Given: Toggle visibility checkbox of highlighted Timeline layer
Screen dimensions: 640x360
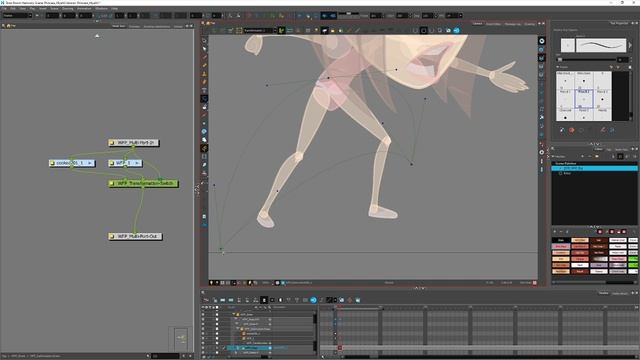Looking at the screenshot, I should [x=203, y=348].
